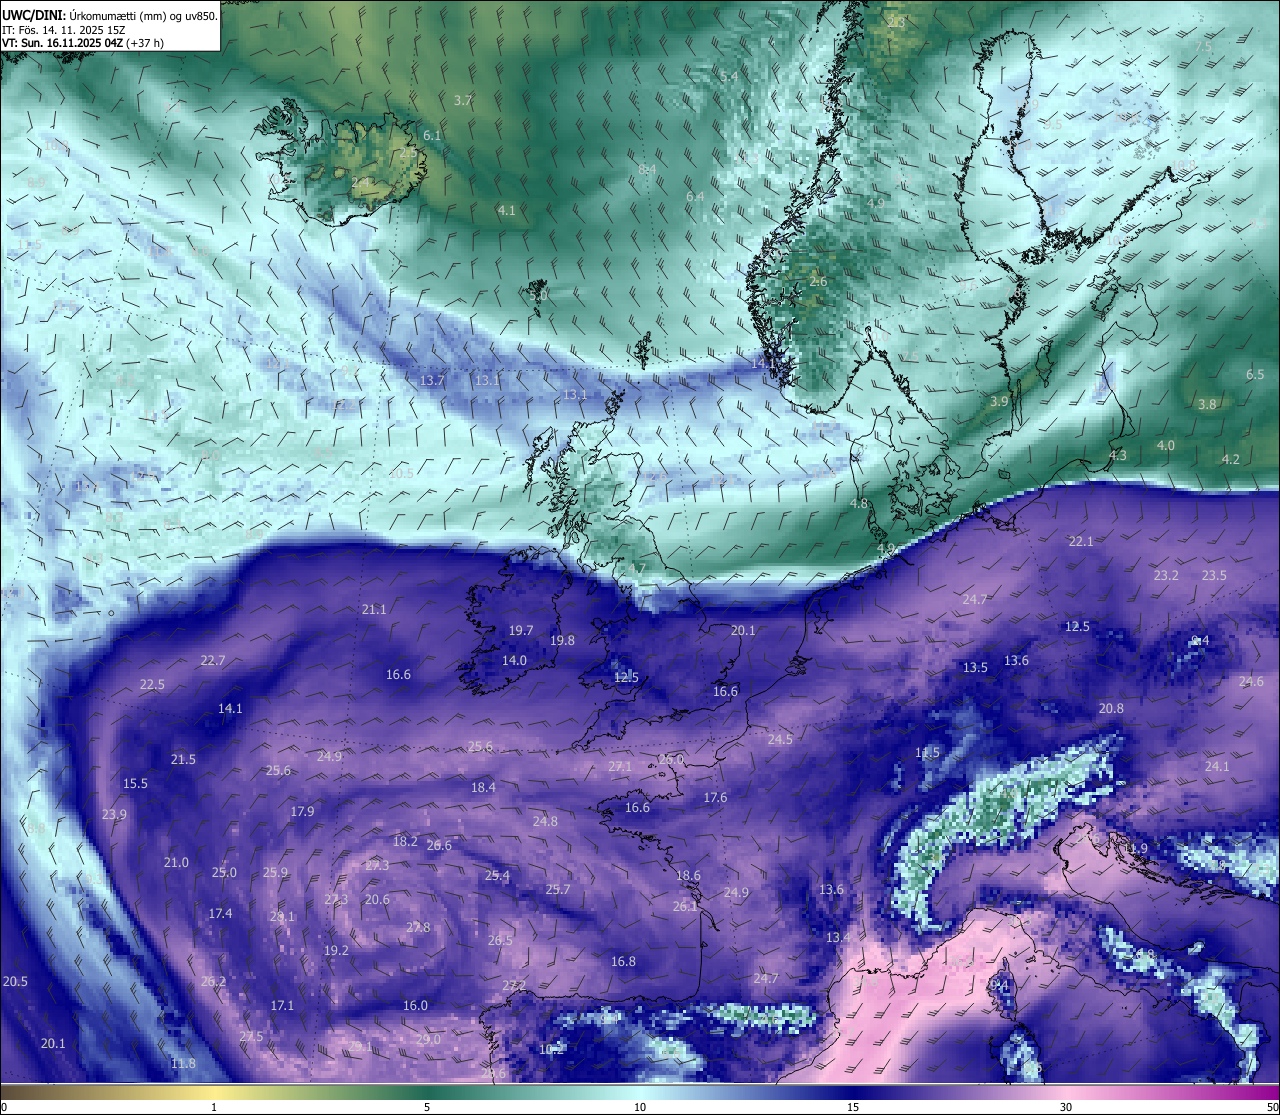Click the 17.6 value over northern France
The height and width of the screenshot is (1115, 1280).
715,798
